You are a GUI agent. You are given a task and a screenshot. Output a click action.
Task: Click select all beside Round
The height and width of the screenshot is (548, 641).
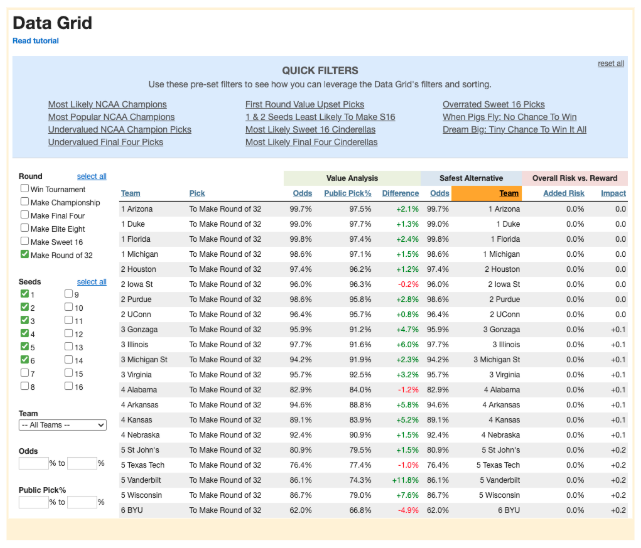[x=91, y=176]
